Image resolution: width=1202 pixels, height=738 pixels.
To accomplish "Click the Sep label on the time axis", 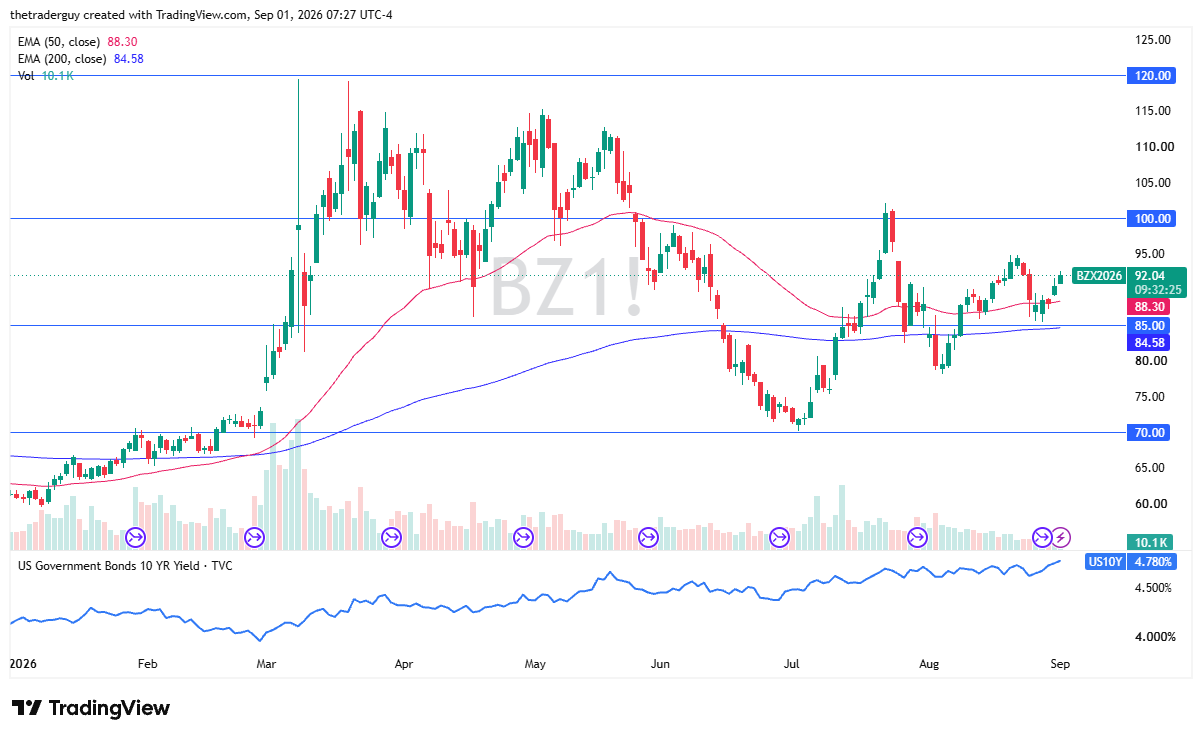I will (x=1061, y=662).
